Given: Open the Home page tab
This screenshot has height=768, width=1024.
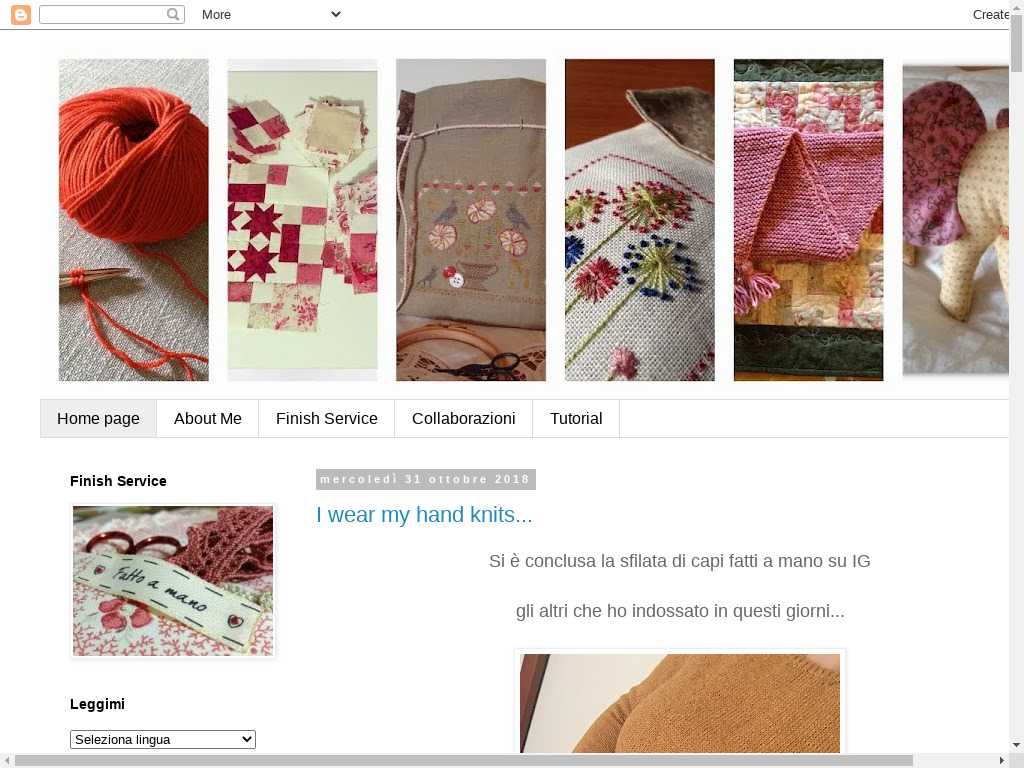Looking at the screenshot, I should click(99, 419).
